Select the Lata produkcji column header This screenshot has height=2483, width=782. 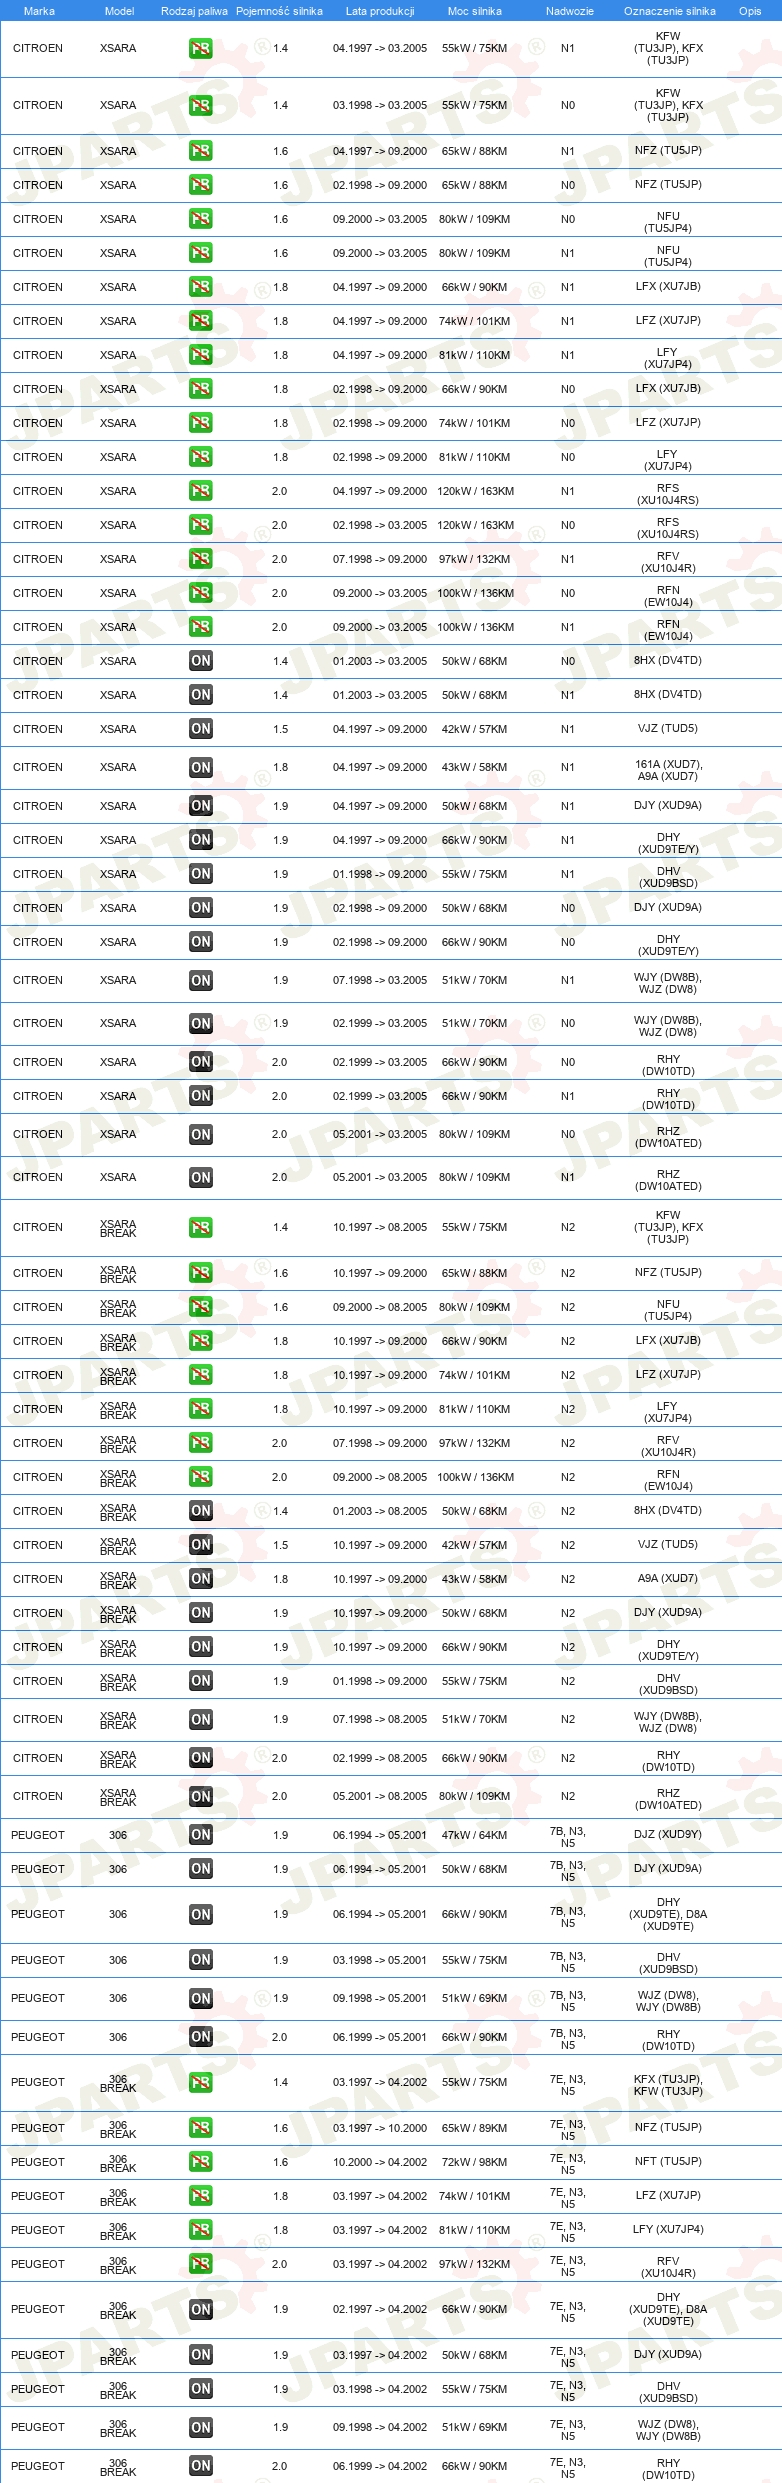tap(380, 11)
